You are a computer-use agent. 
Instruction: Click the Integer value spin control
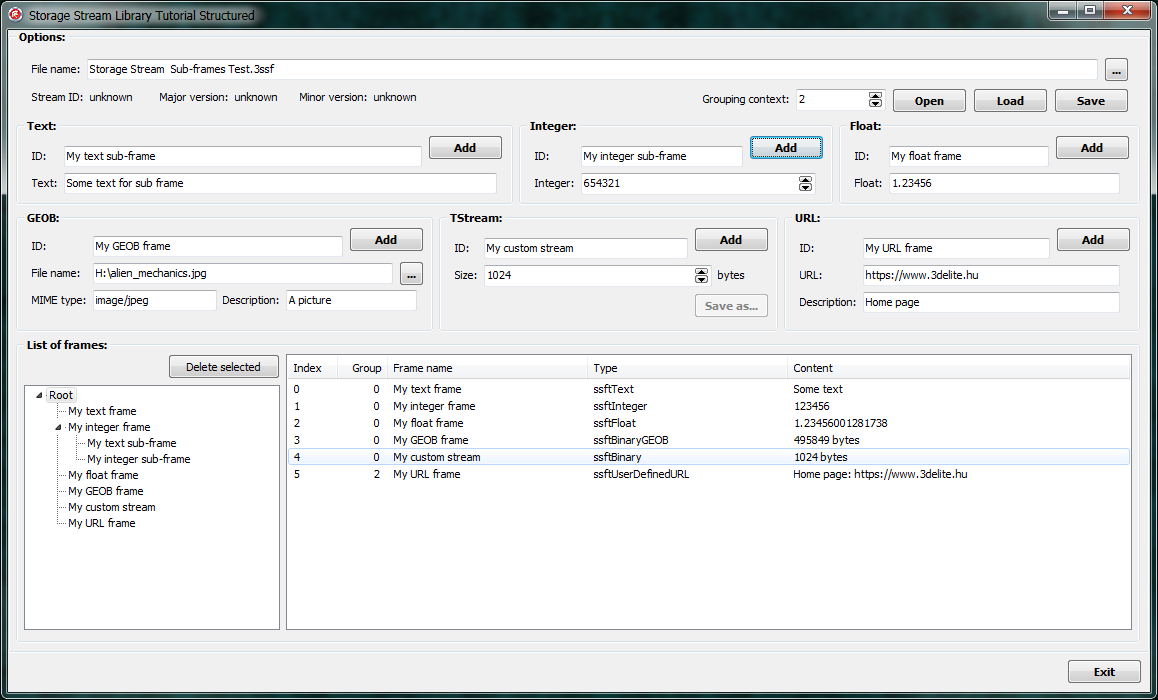click(x=806, y=183)
